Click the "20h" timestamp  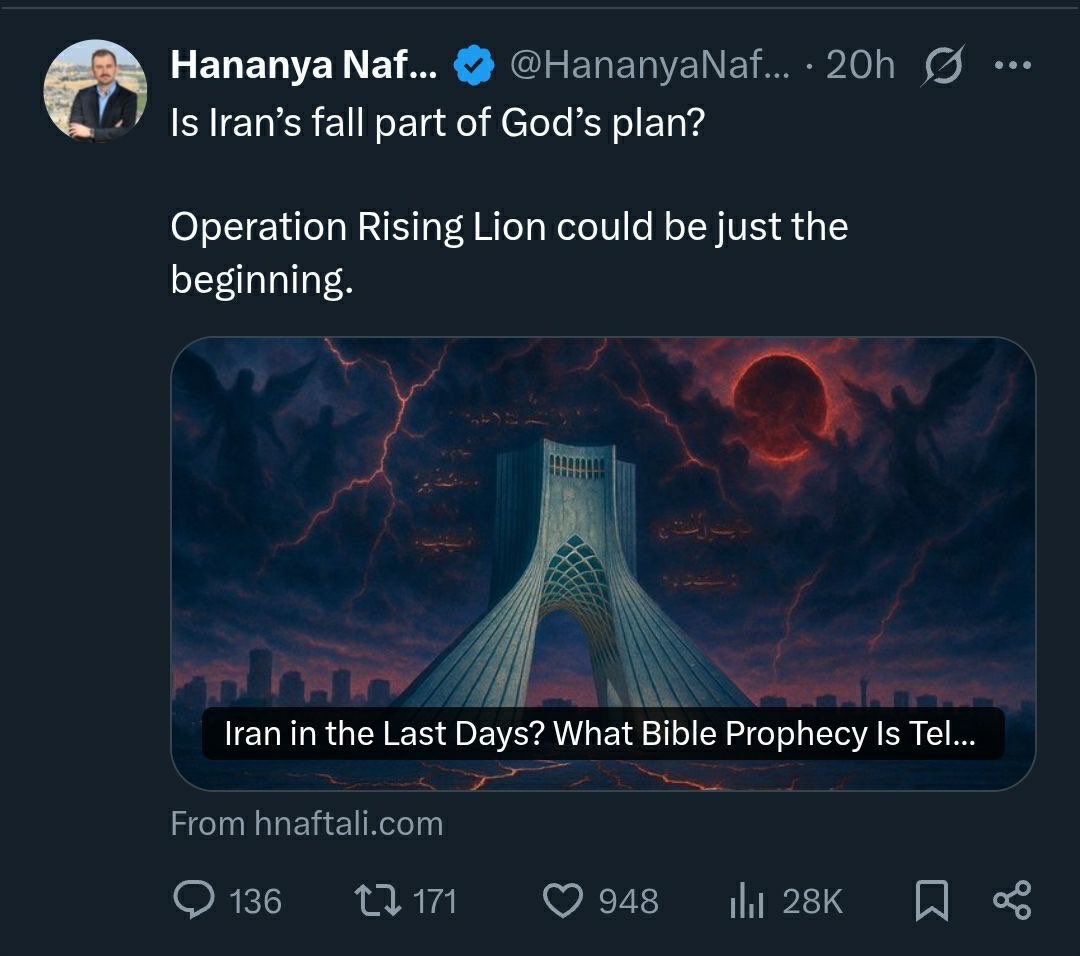(860, 66)
